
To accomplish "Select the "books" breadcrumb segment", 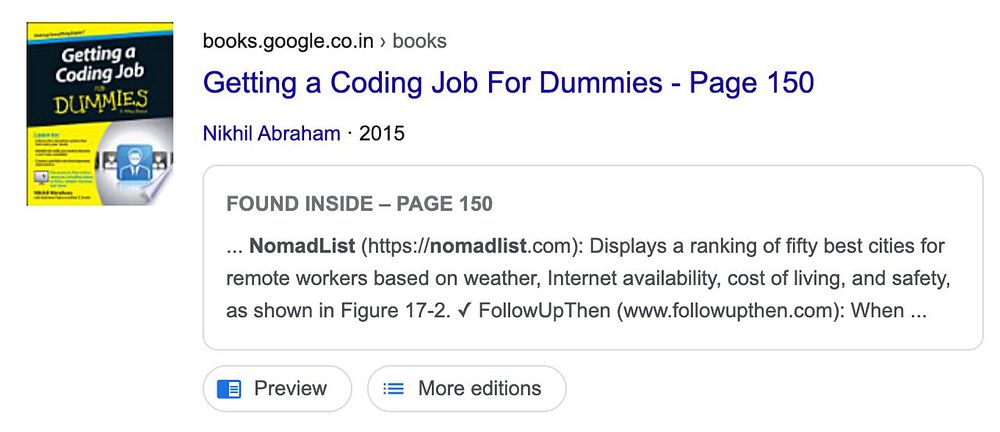I will point(420,41).
